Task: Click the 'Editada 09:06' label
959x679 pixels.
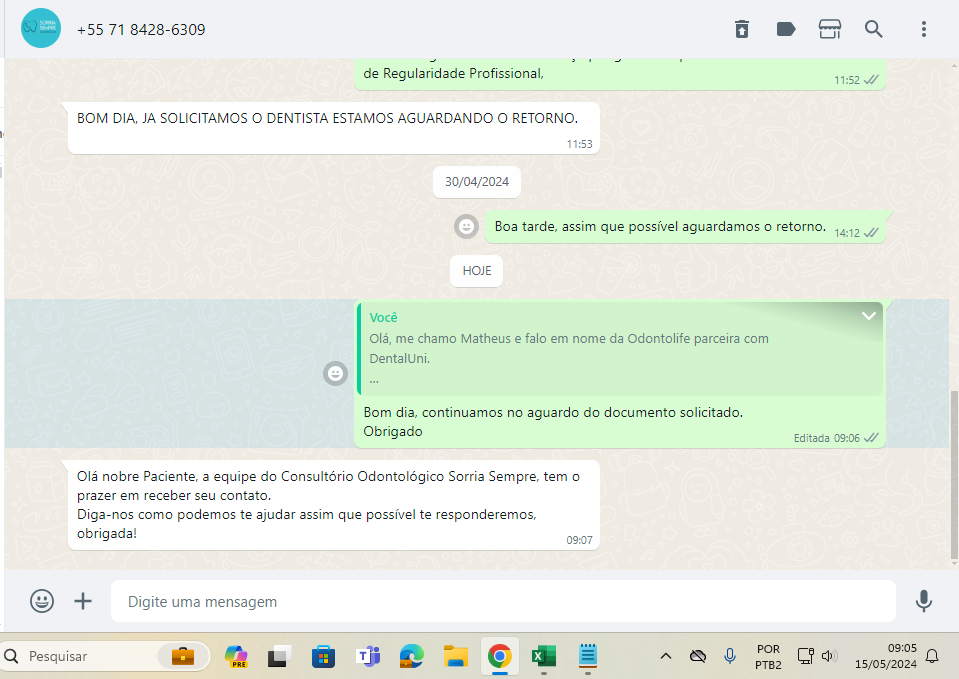Action: click(x=826, y=438)
